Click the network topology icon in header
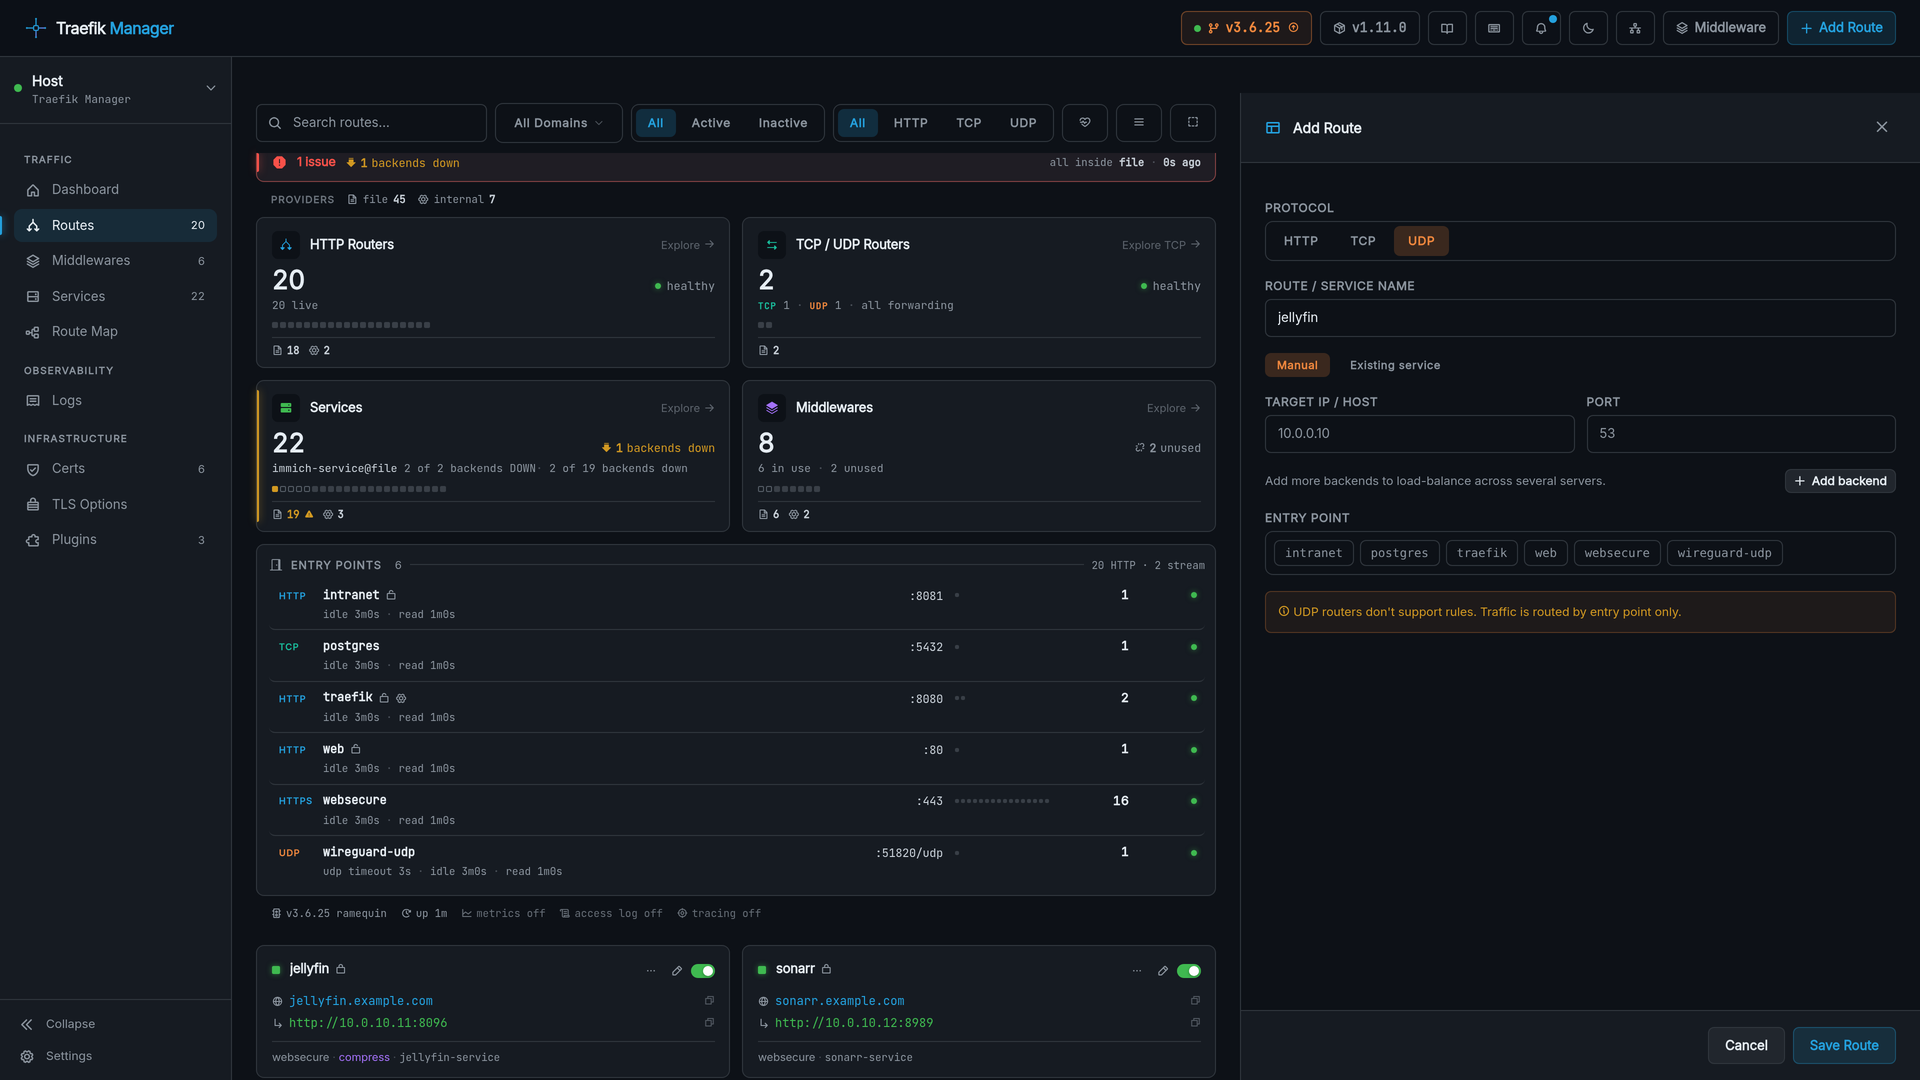The height and width of the screenshot is (1080, 1920). (1635, 28)
